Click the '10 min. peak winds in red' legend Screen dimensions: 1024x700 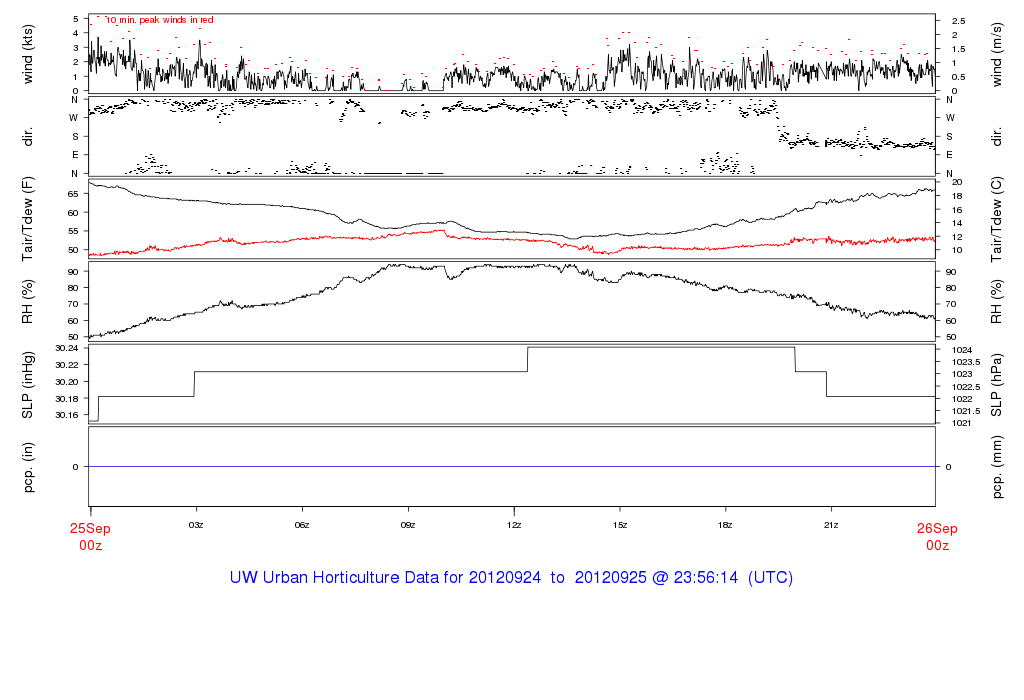pos(160,20)
